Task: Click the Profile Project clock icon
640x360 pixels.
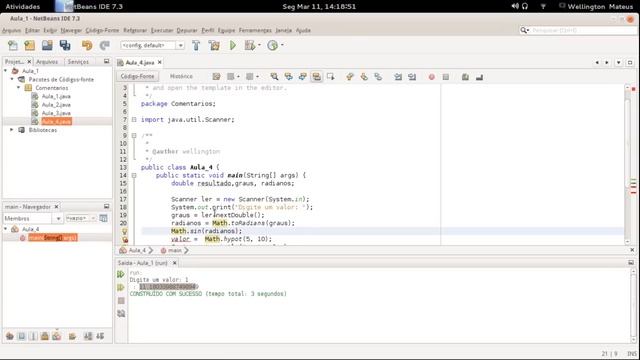Action: tap(272, 45)
